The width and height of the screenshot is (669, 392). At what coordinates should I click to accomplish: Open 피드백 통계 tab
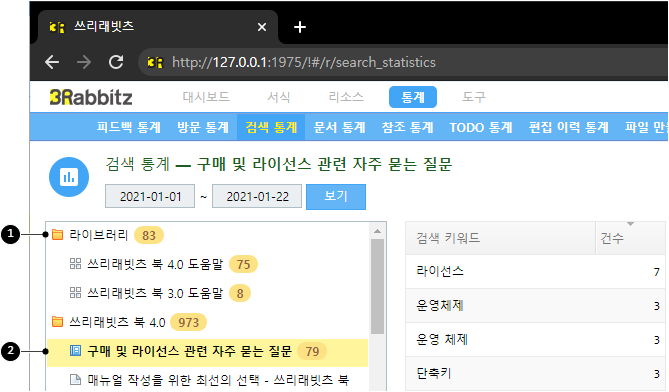coord(128,127)
